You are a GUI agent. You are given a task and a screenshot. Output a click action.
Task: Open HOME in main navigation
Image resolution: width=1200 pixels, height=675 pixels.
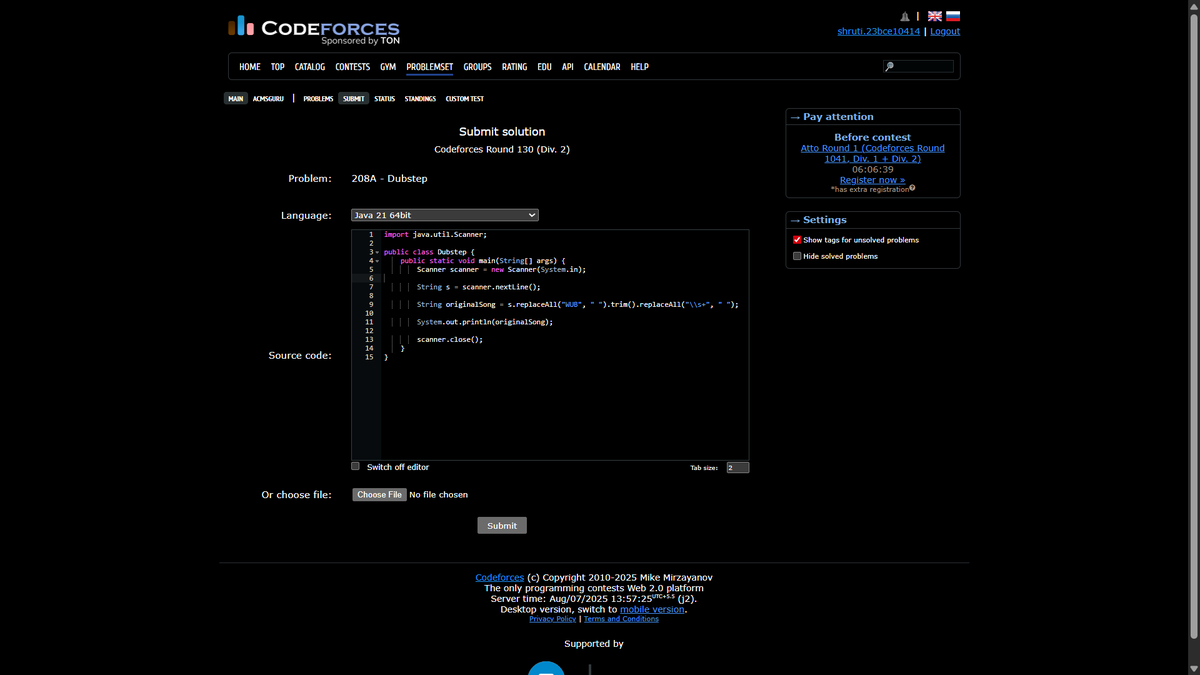pyautogui.click(x=250, y=67)
